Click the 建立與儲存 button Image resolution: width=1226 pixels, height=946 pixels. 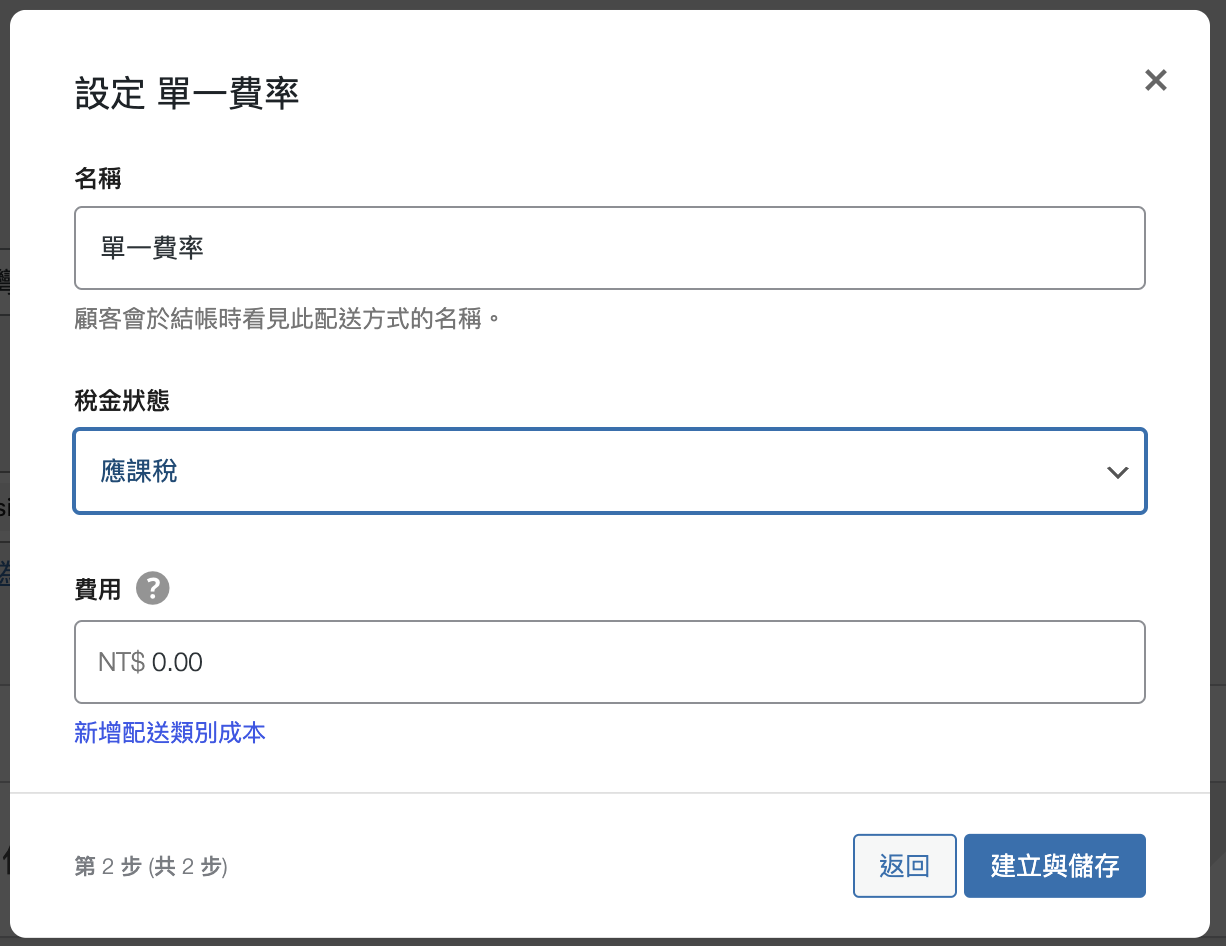pos(1054,866)
